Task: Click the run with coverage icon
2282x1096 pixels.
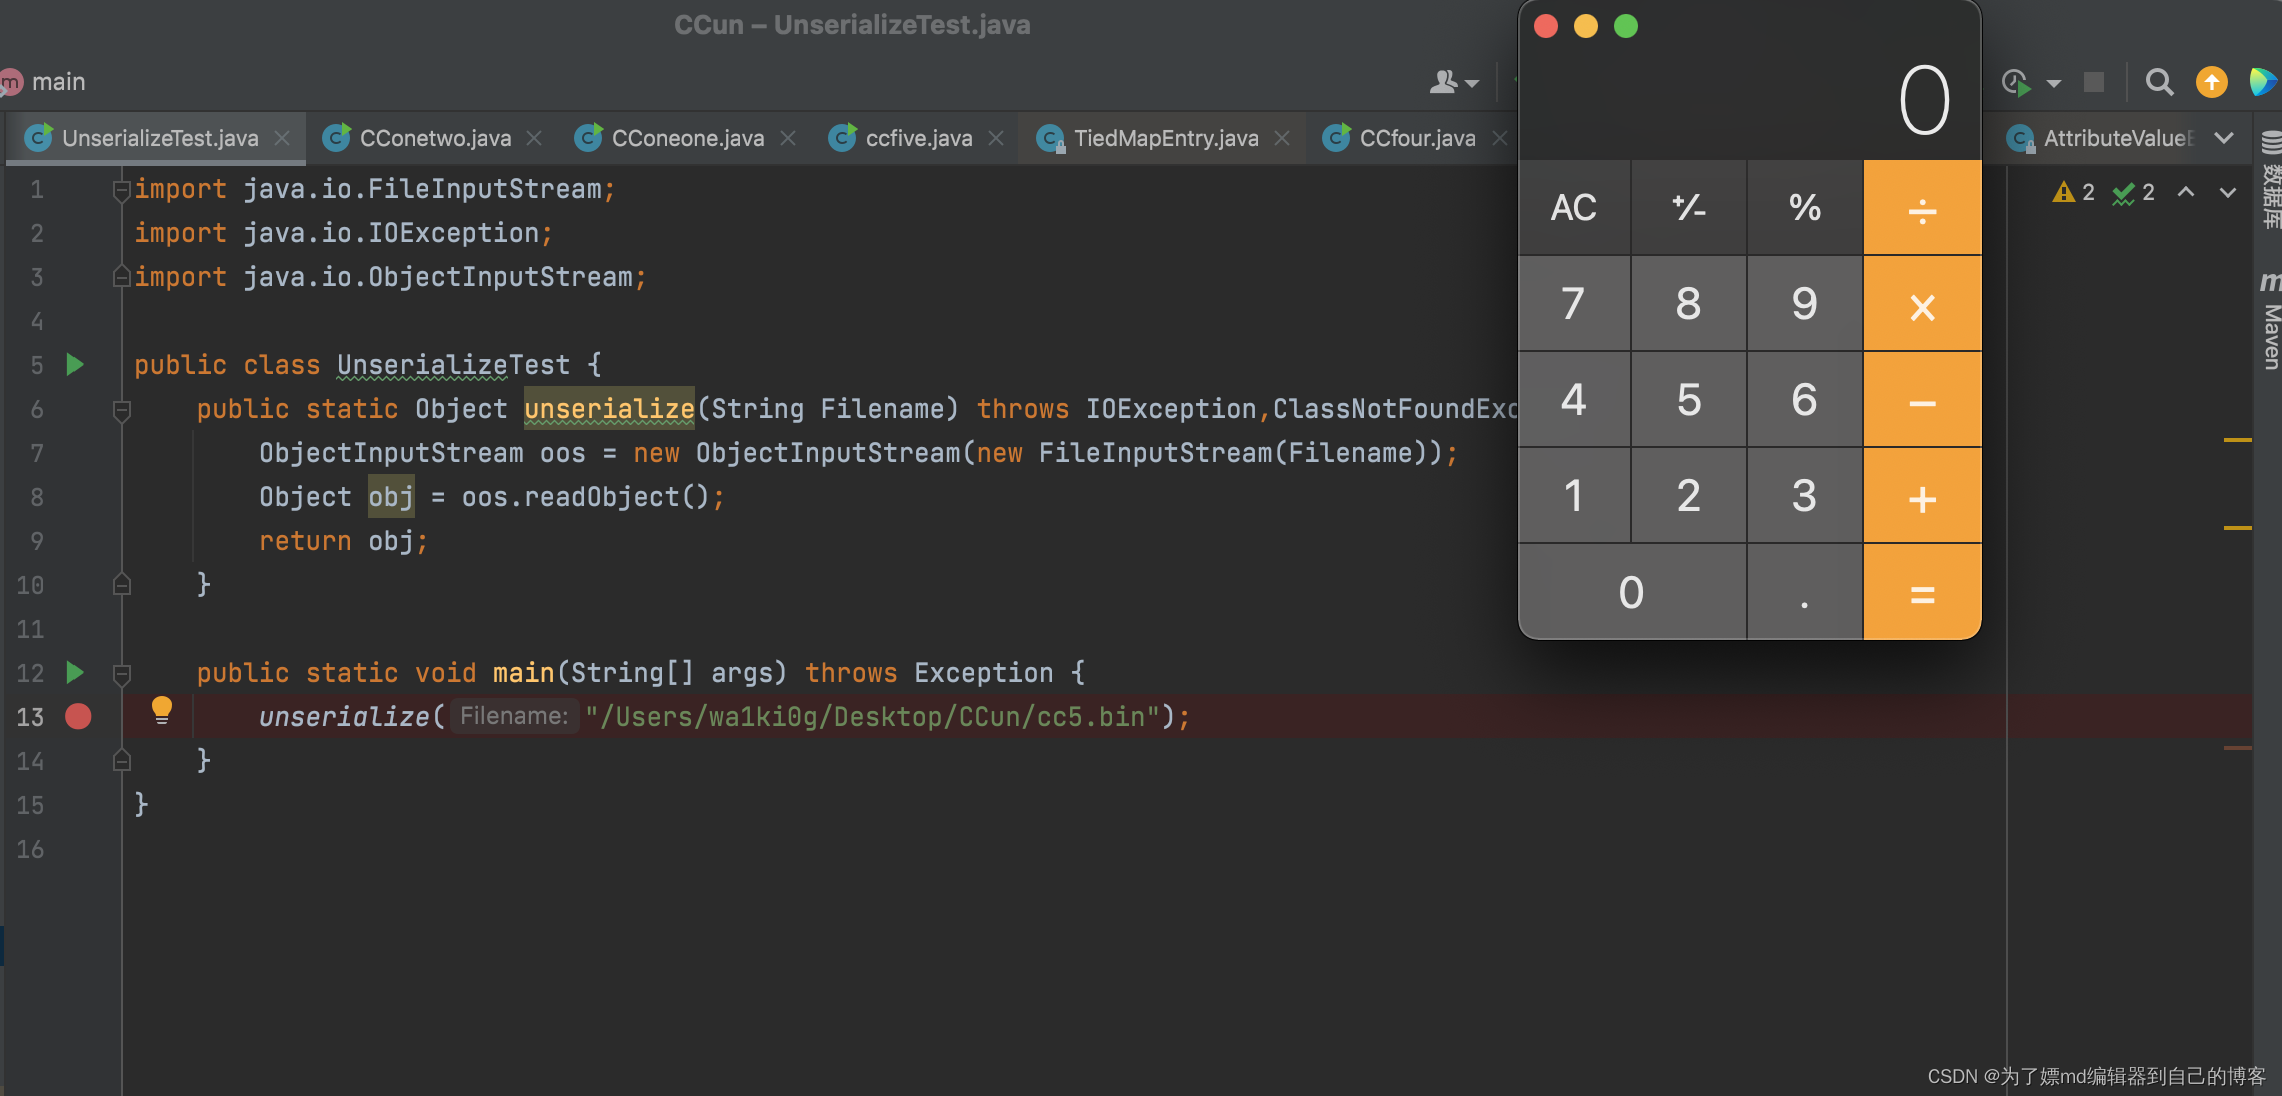Action: coord(2016,82)
